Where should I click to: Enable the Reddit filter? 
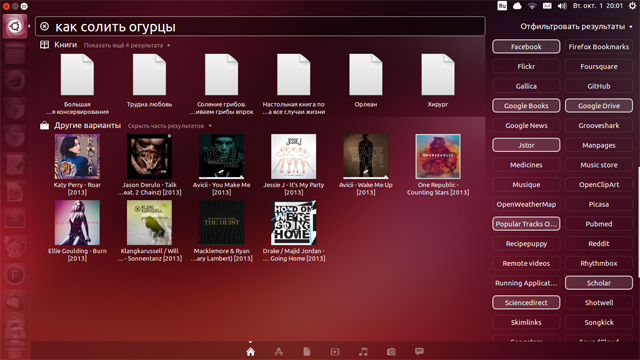(599, 244)
